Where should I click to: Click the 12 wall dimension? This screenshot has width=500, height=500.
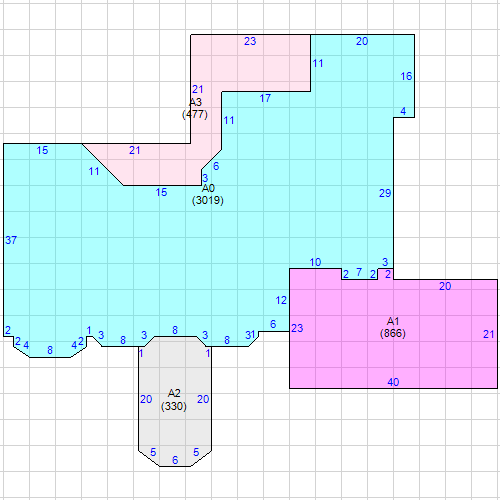point(281,300)
